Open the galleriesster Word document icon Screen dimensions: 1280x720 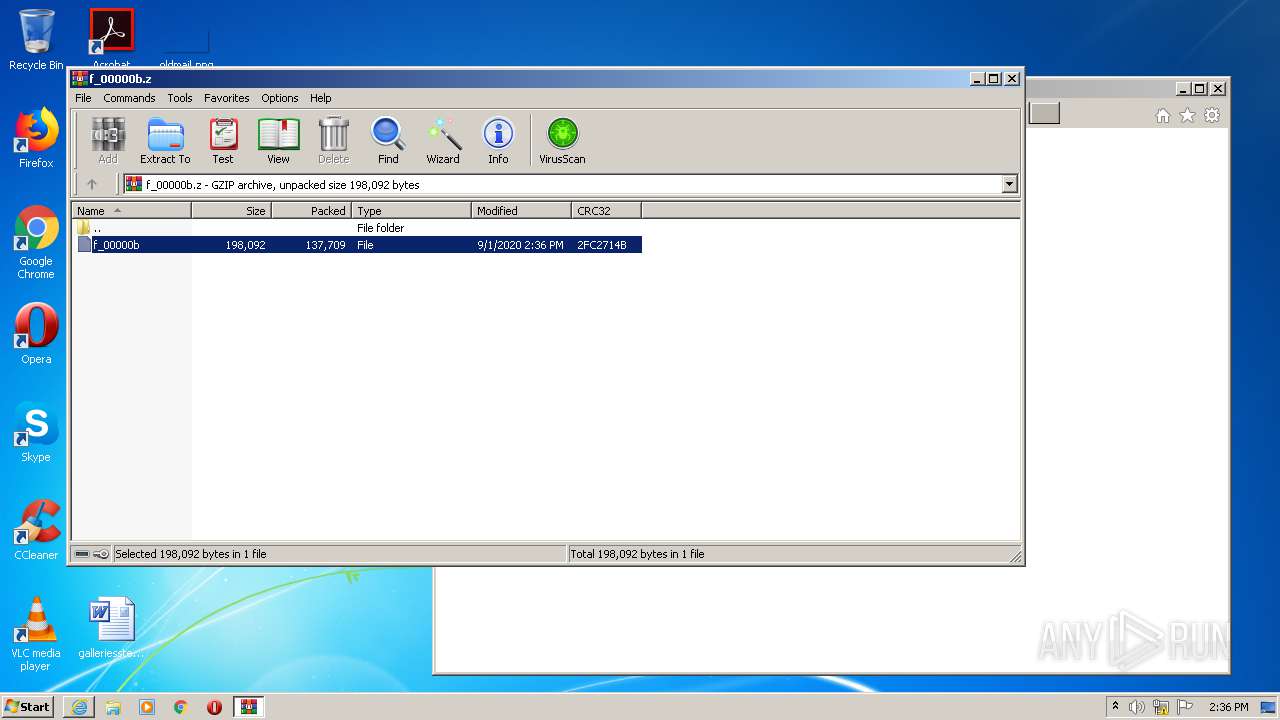point(111,628)
